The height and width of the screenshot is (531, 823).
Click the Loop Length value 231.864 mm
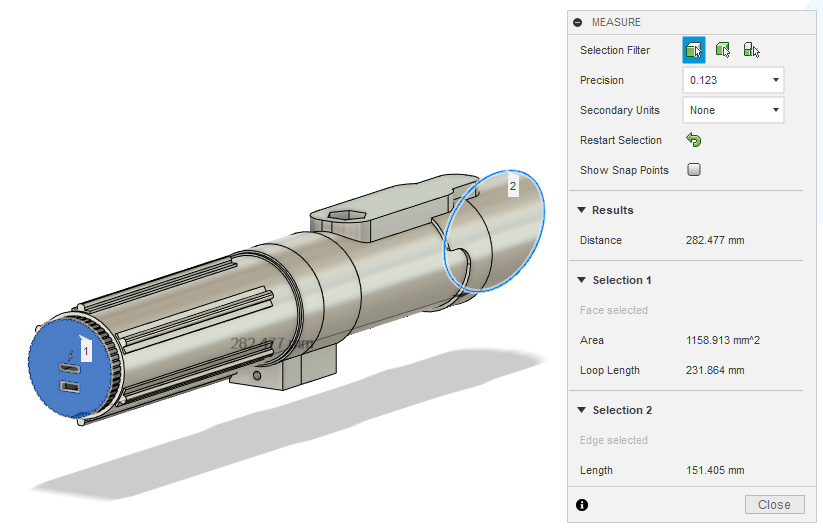click(x=715, y=370)
